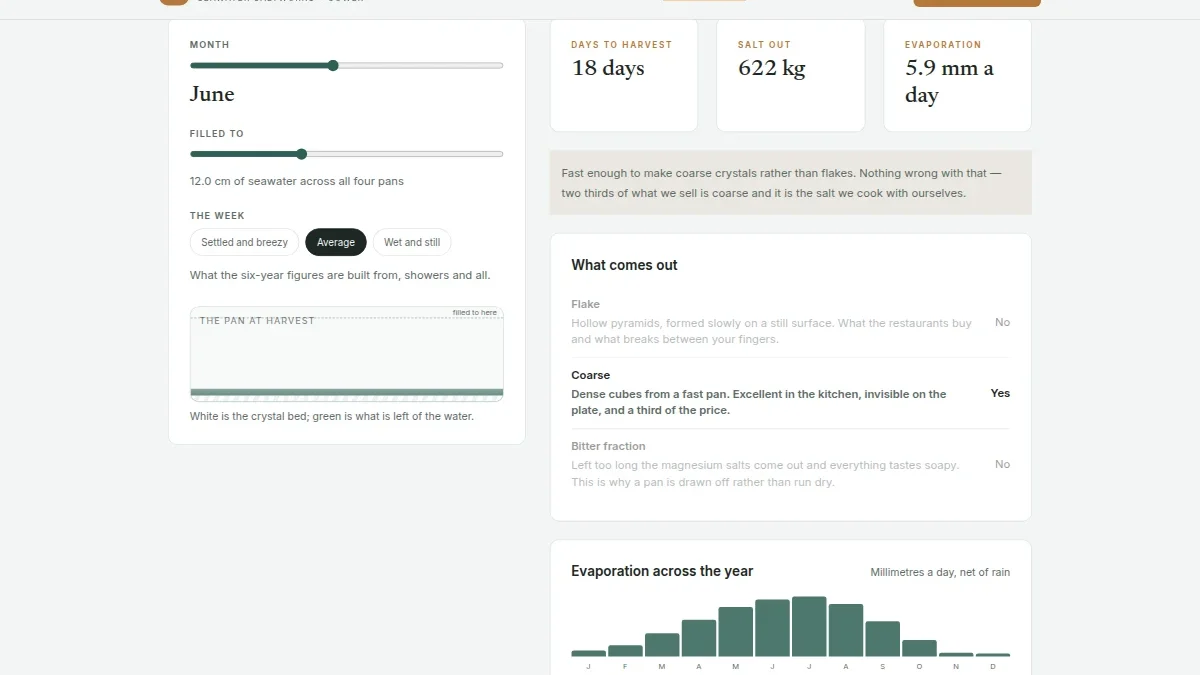Click the 'Coarse' row heading

tap(590, 375)
